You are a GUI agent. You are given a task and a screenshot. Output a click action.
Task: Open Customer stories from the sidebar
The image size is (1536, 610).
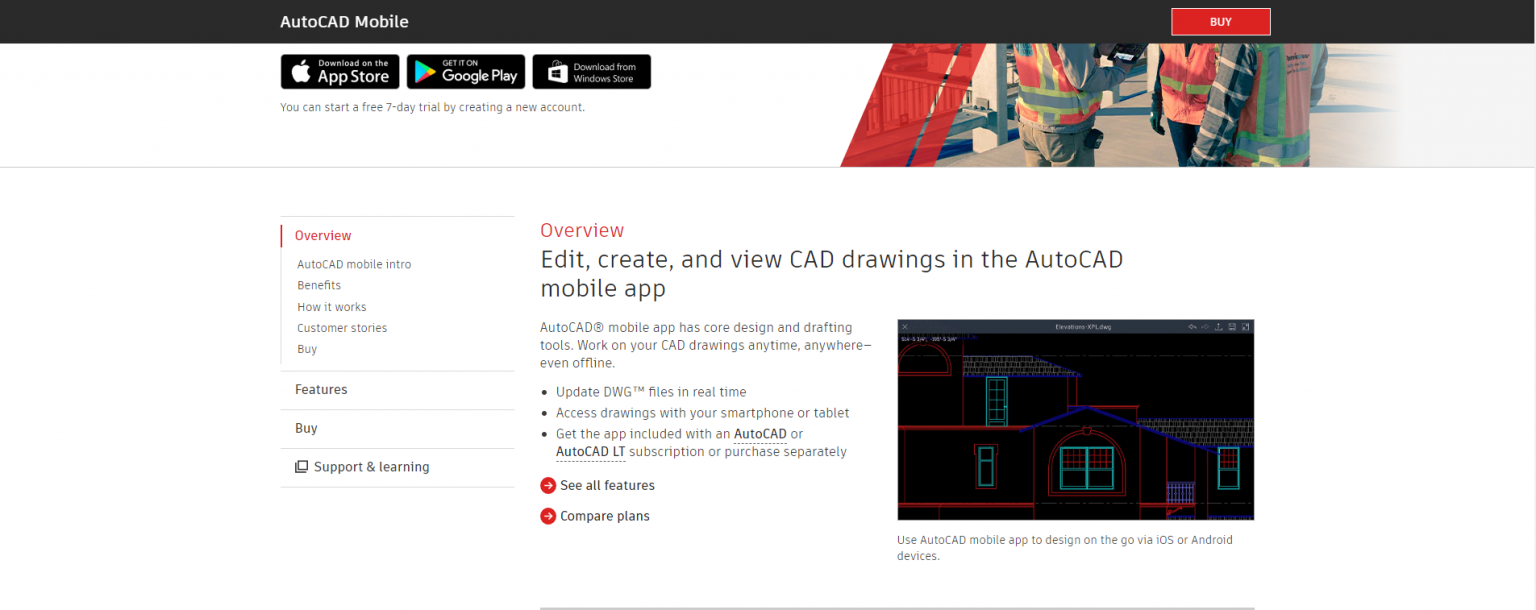click(342, 328)
